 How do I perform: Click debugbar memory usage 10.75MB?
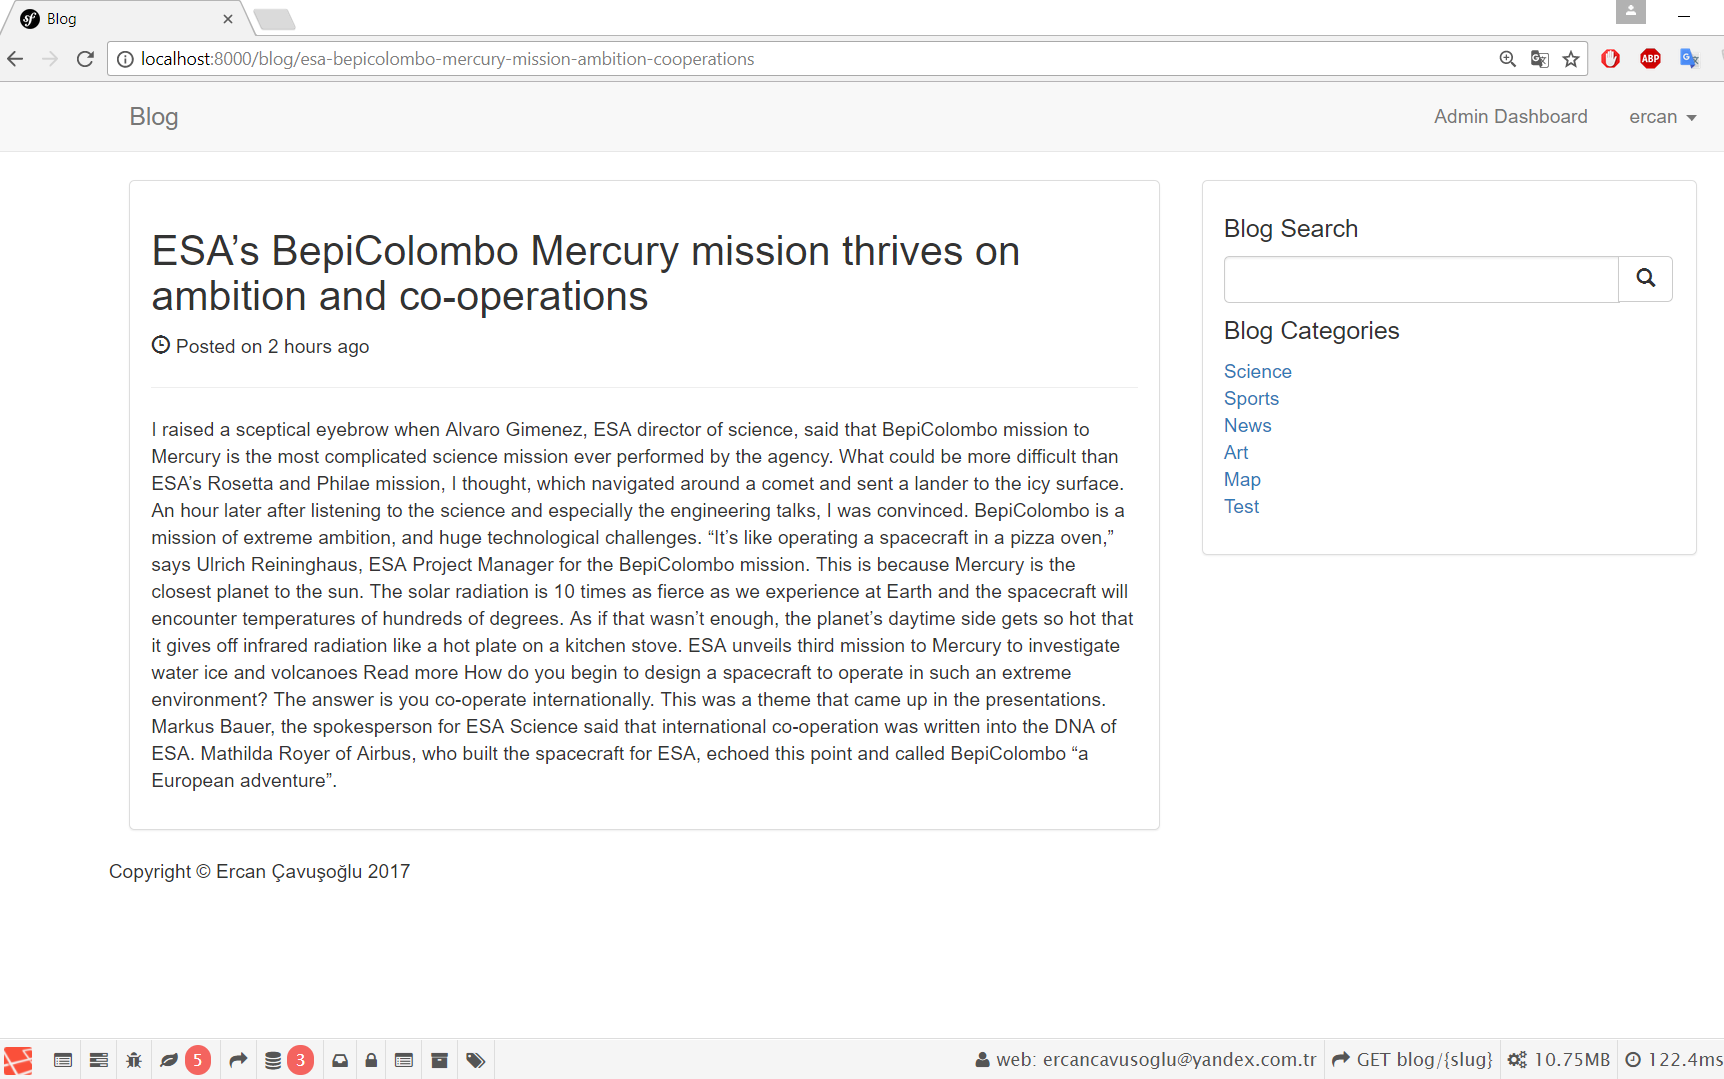[x=1559, y=1060]
